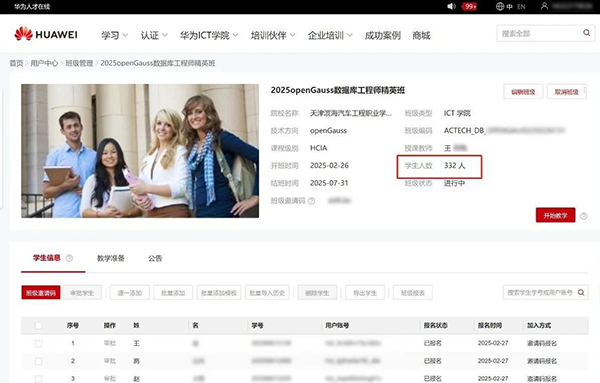Click the student count value 332 人

455,166
